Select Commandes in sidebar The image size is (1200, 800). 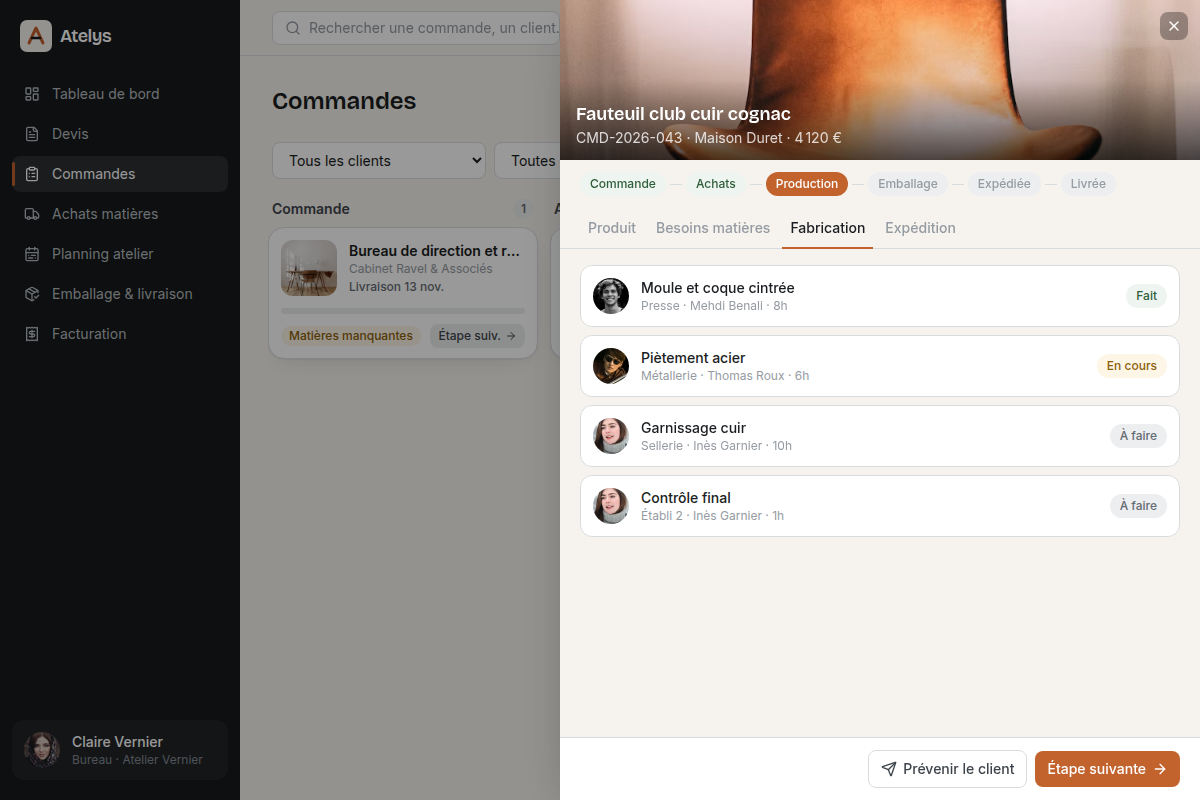(120, 174)
